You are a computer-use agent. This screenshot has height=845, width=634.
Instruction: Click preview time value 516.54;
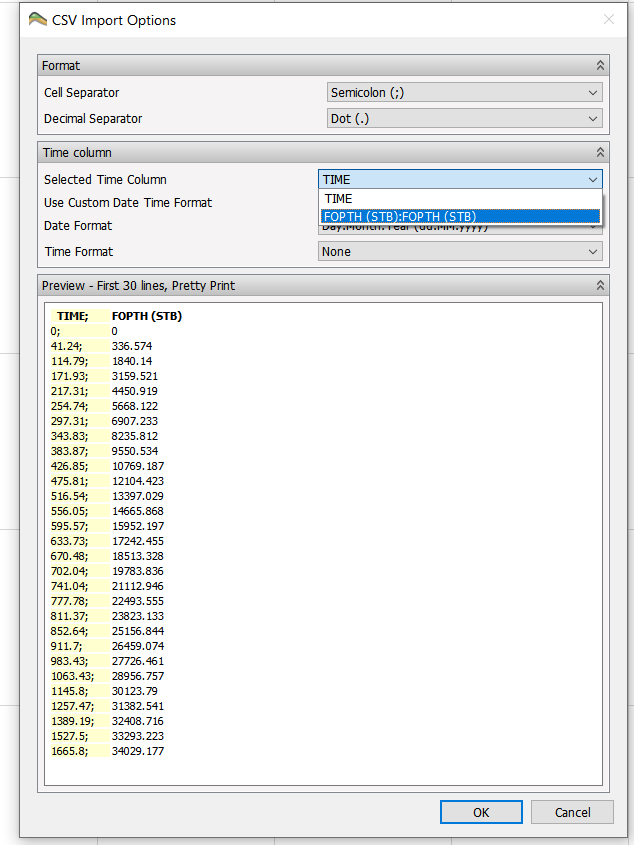[x=69, y=496]
